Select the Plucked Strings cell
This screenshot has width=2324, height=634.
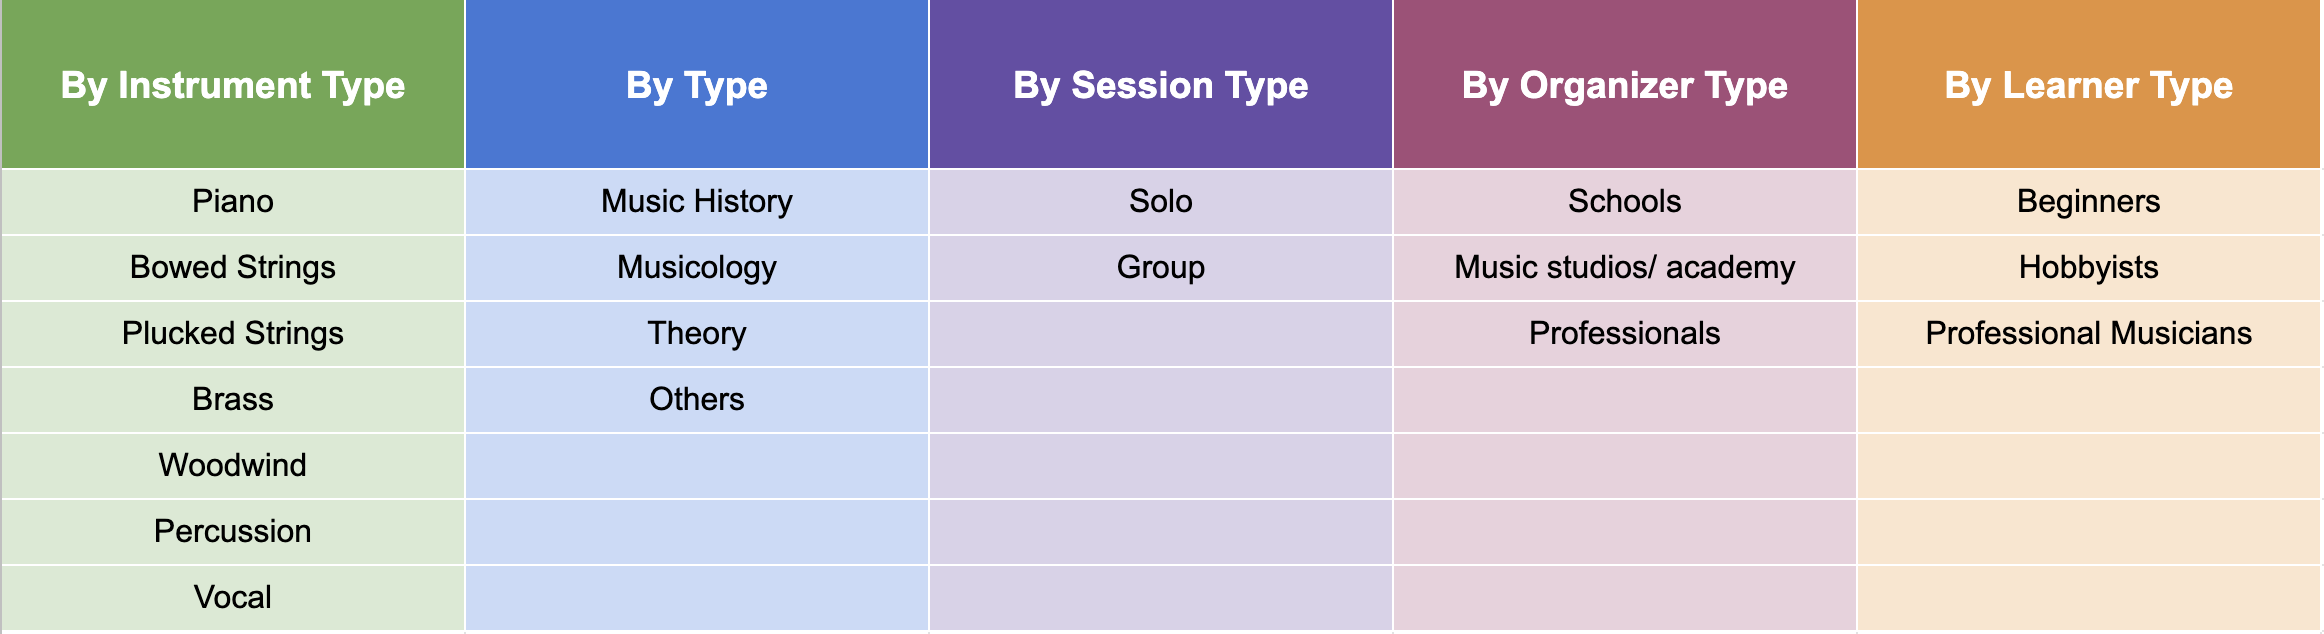click(233, 334)
